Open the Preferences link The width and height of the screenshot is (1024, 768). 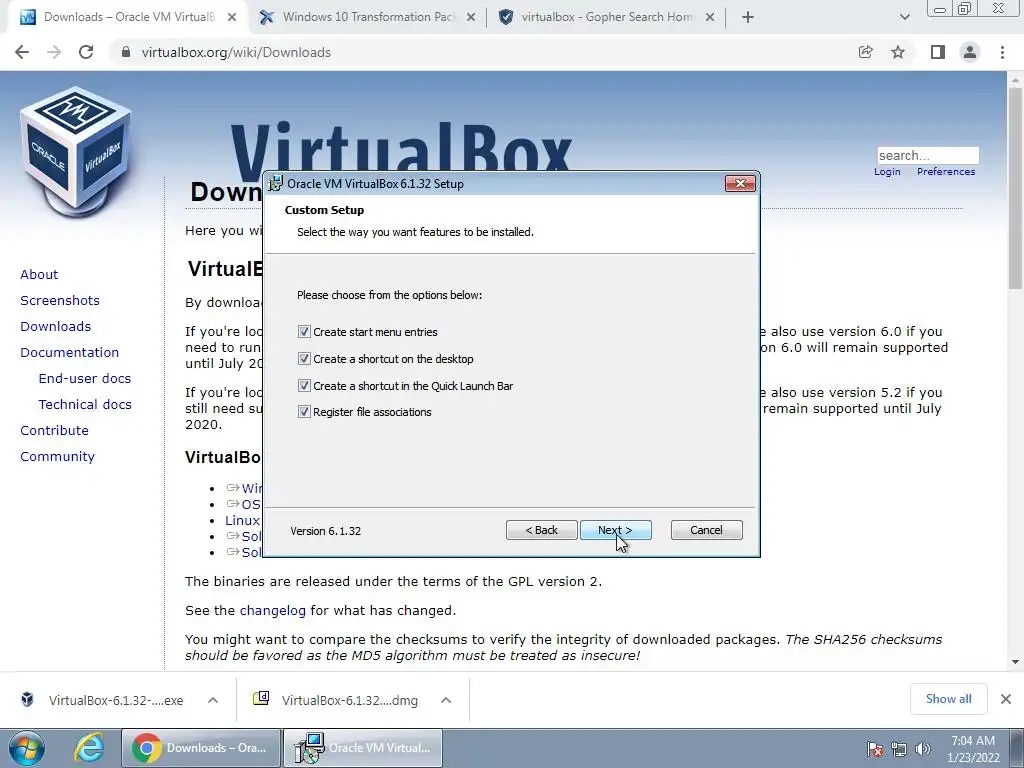(x=946, y=172)
